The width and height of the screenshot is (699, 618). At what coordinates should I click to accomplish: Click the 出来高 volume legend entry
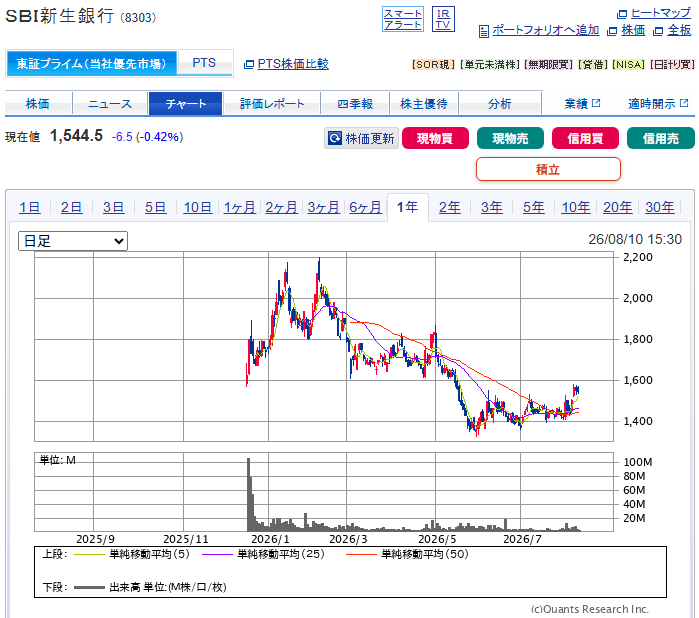pyautogui.click(x=151, y=587)
